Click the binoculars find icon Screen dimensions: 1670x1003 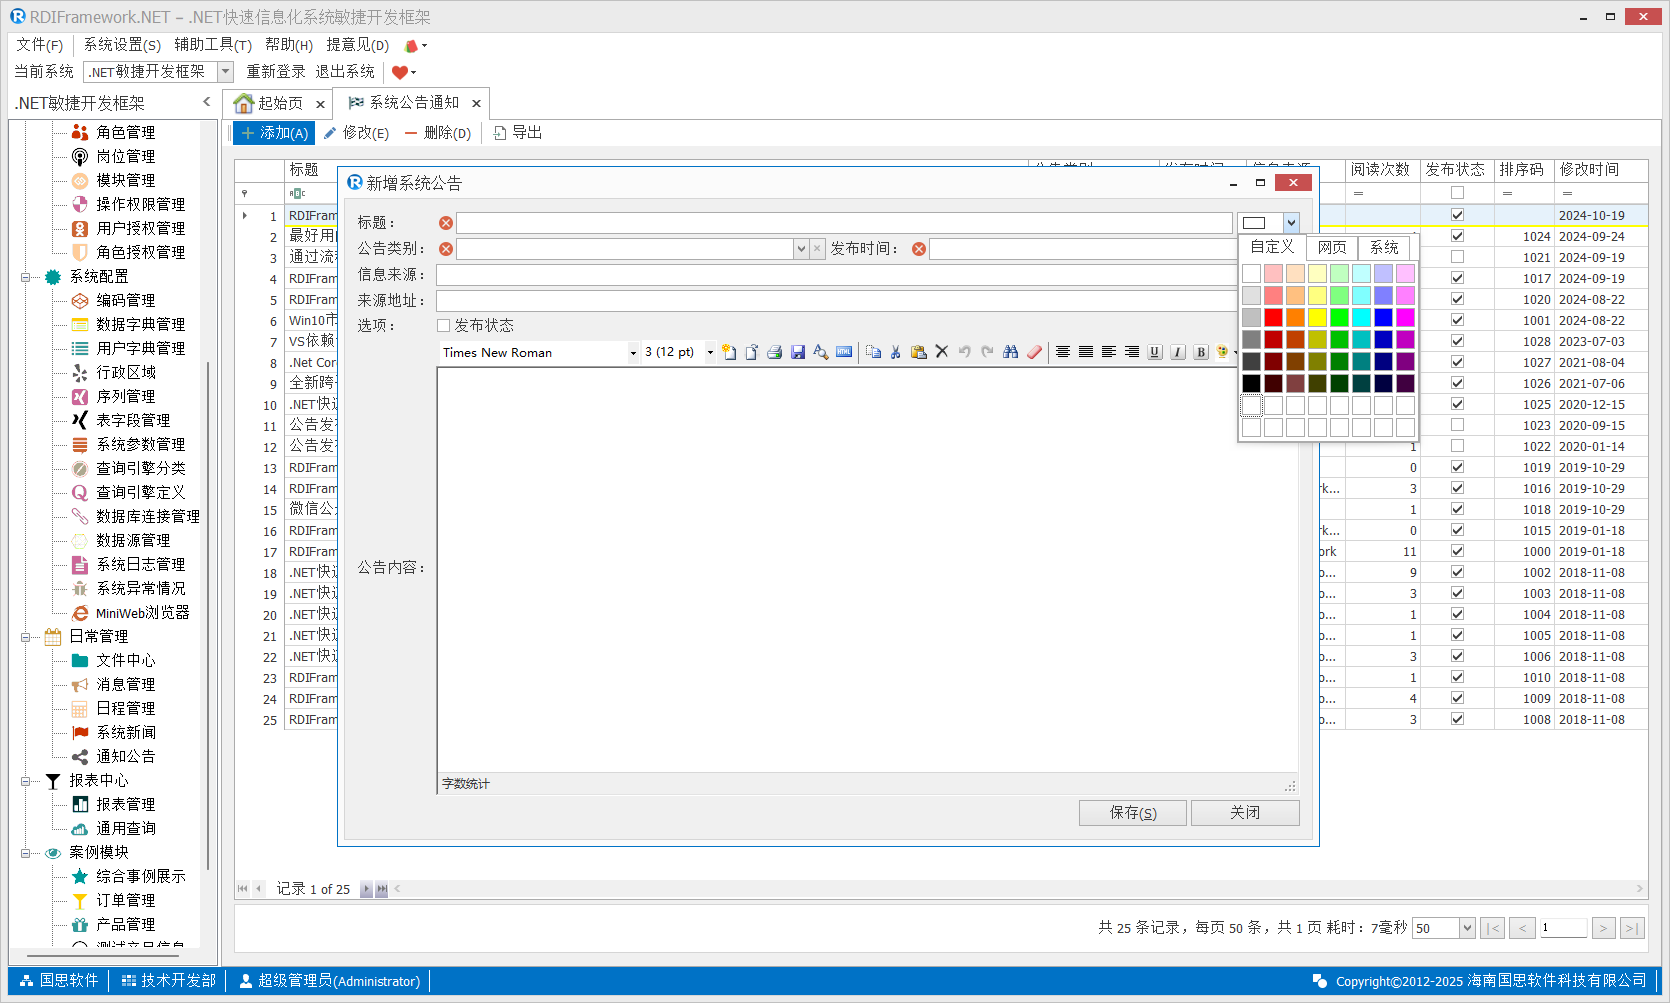1011,352
